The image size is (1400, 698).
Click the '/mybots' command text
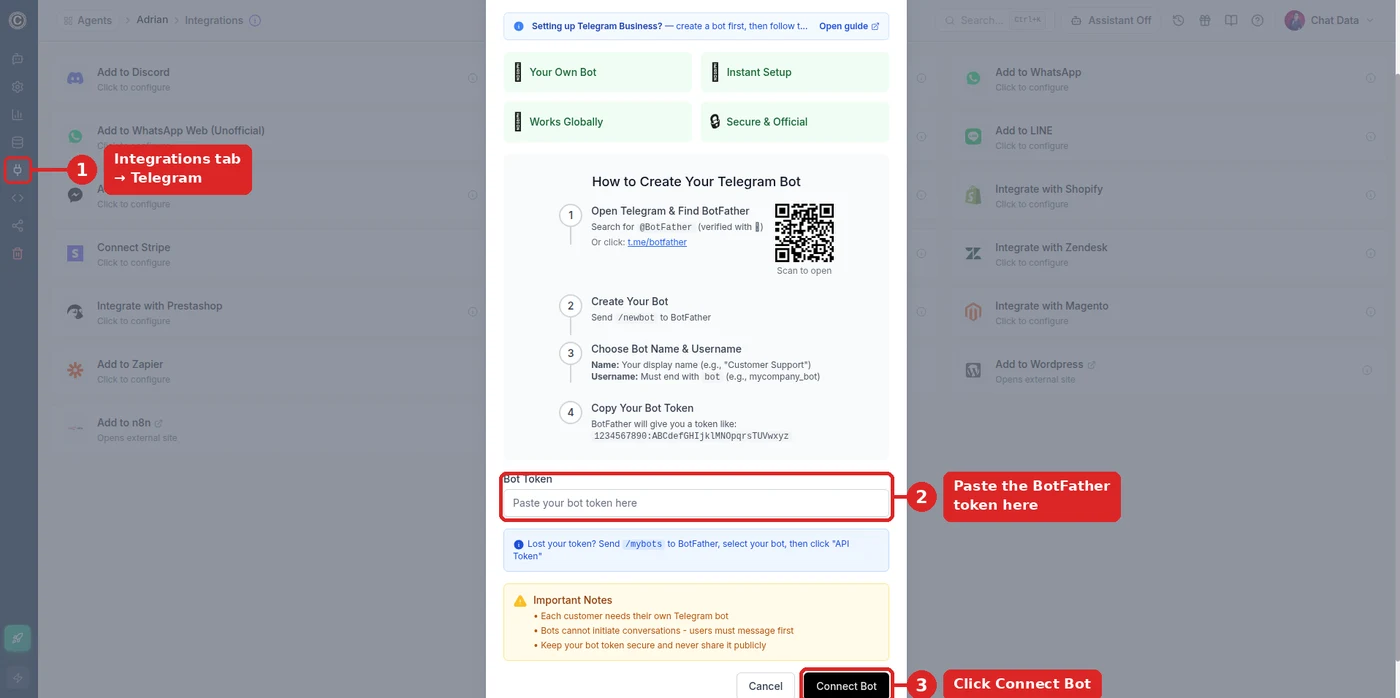pyautogui.click(x=643, y=544)
